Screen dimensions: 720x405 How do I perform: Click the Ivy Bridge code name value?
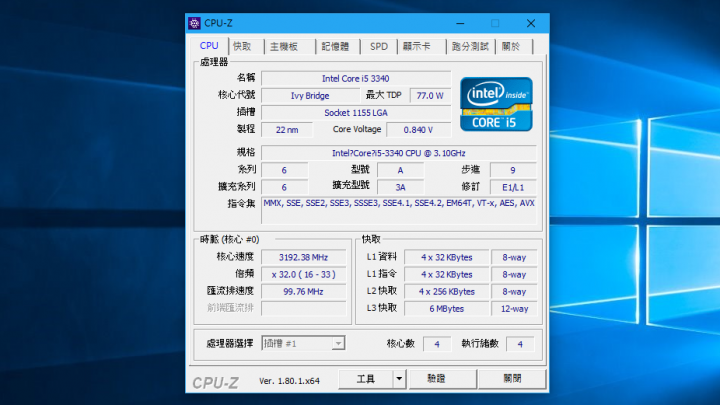click(x=310, y=96)
